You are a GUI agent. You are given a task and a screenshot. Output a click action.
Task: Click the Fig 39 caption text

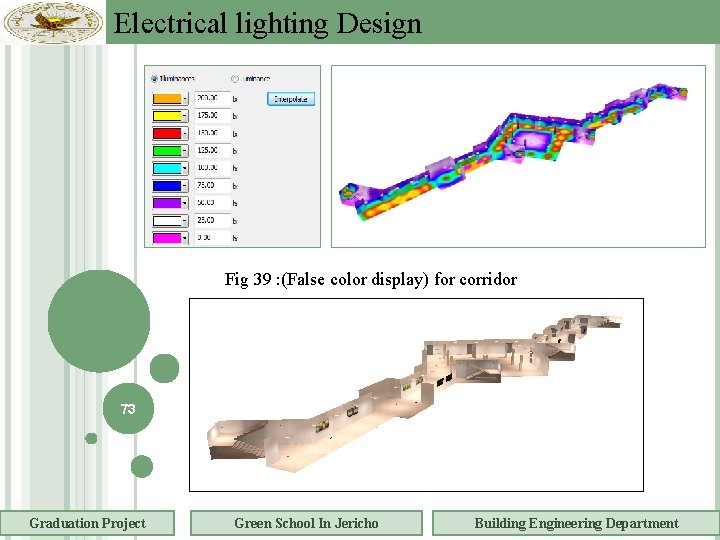pos(371,279)
